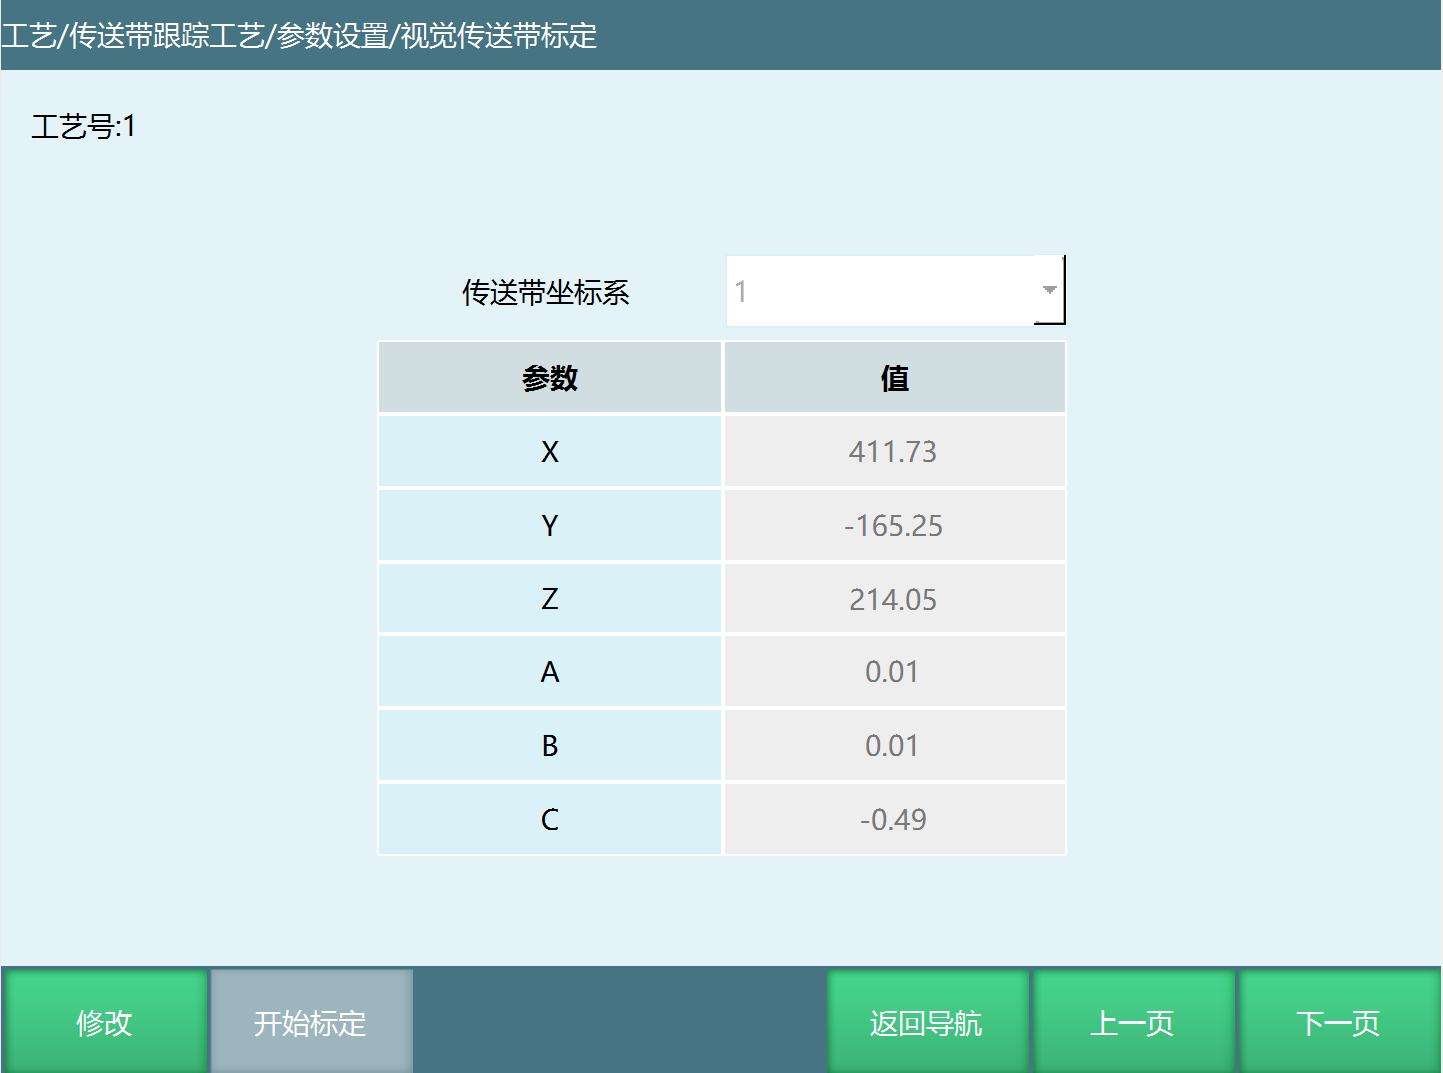This screenshot has width=1443, height=1073.
Task: Expand the conveyor coordinate system selector showing 1
Action: click(x=895, y=290)
